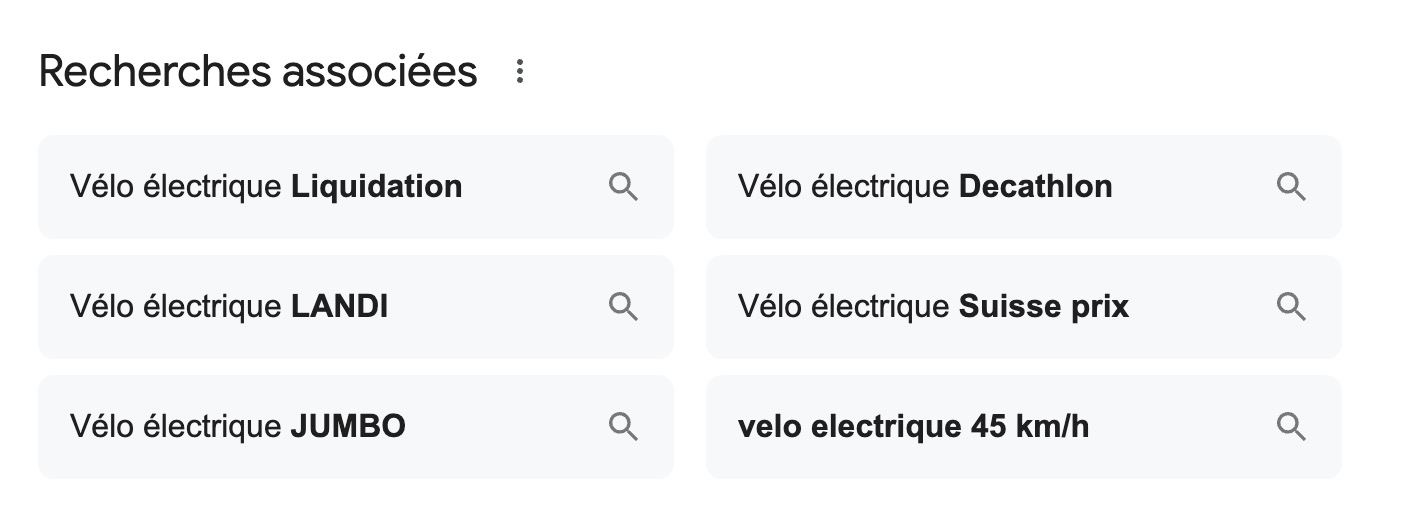Image resolution: width=1402 pixels, height=524 pixels.
Task: Click the search icon beside 45 km/h
Action: [1291, 427]
